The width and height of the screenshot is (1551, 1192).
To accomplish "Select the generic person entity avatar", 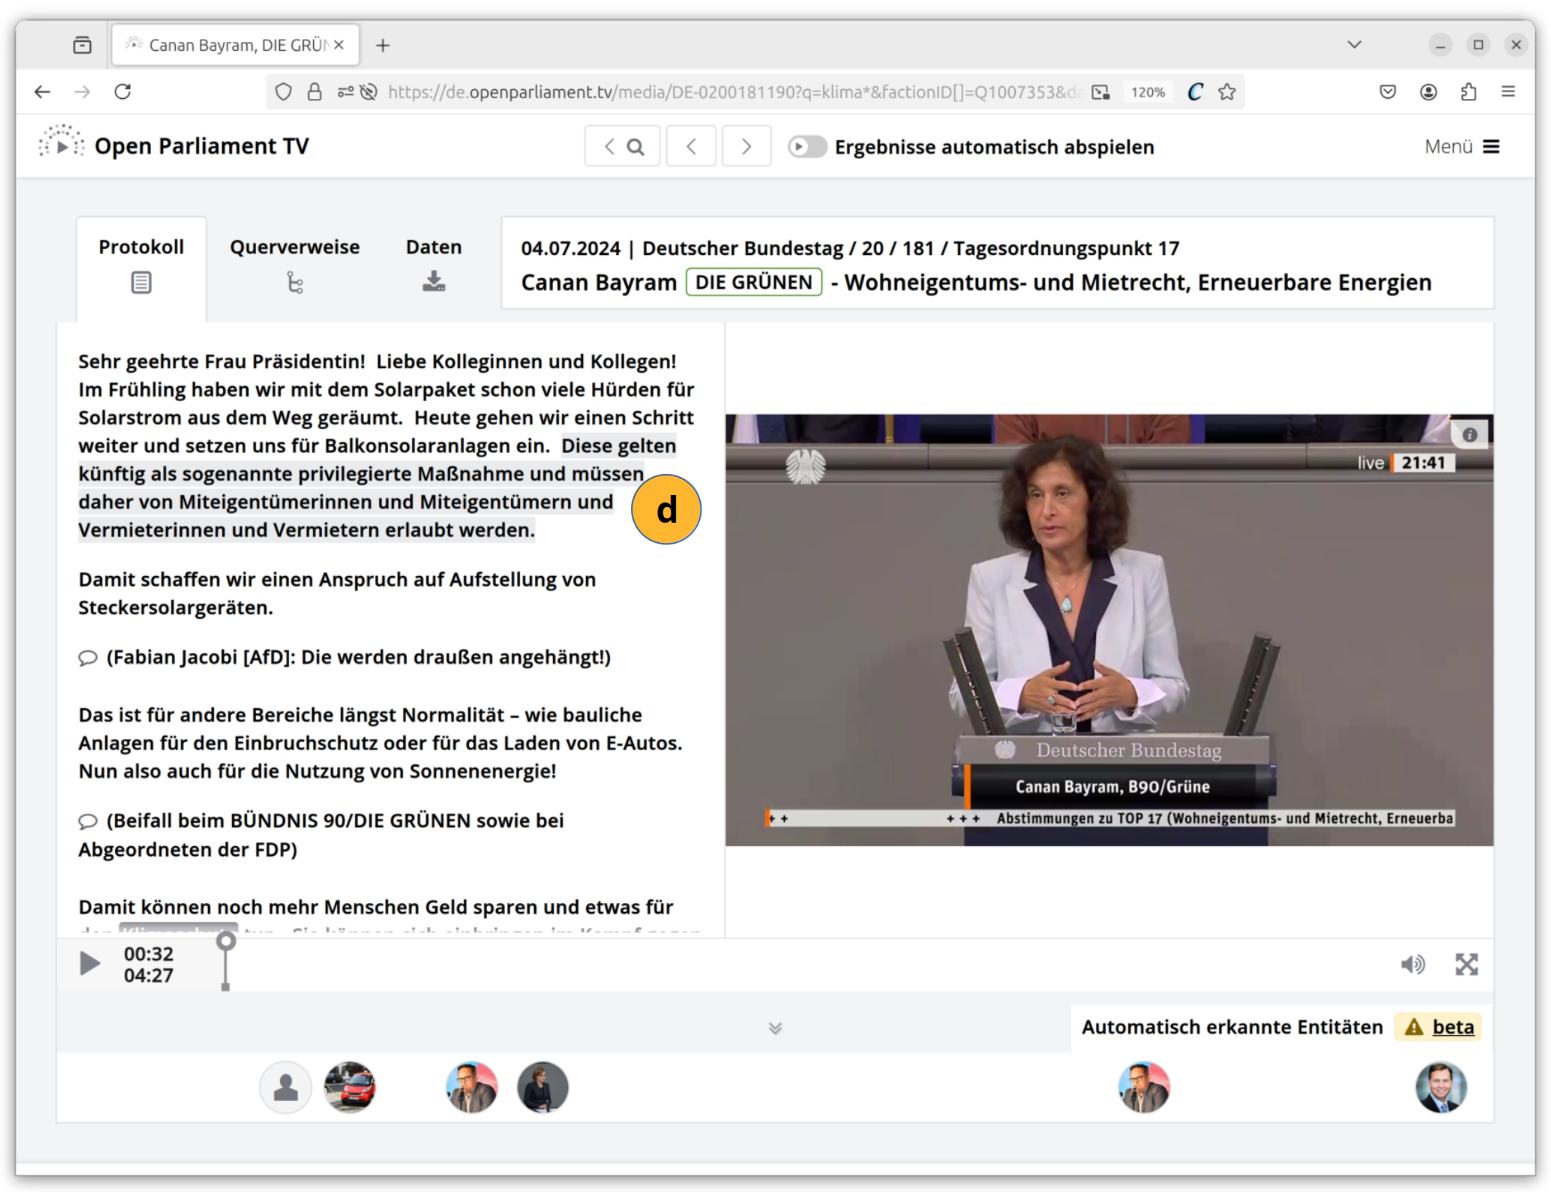I will (286, 1087).
